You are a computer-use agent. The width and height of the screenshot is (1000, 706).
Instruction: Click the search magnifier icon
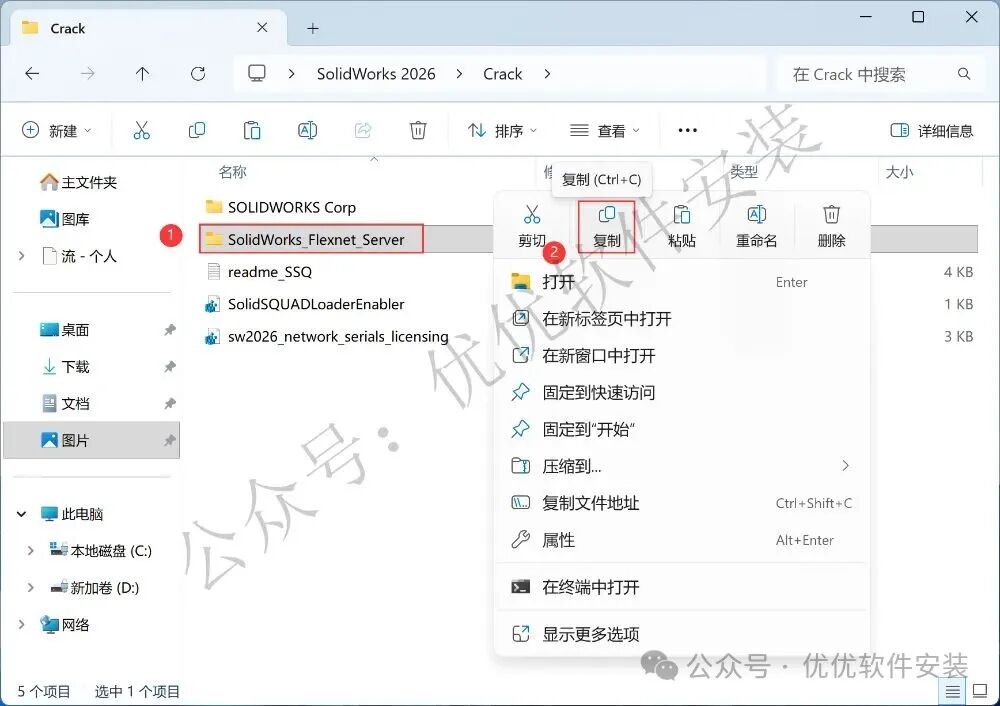(x=964, y=74)
